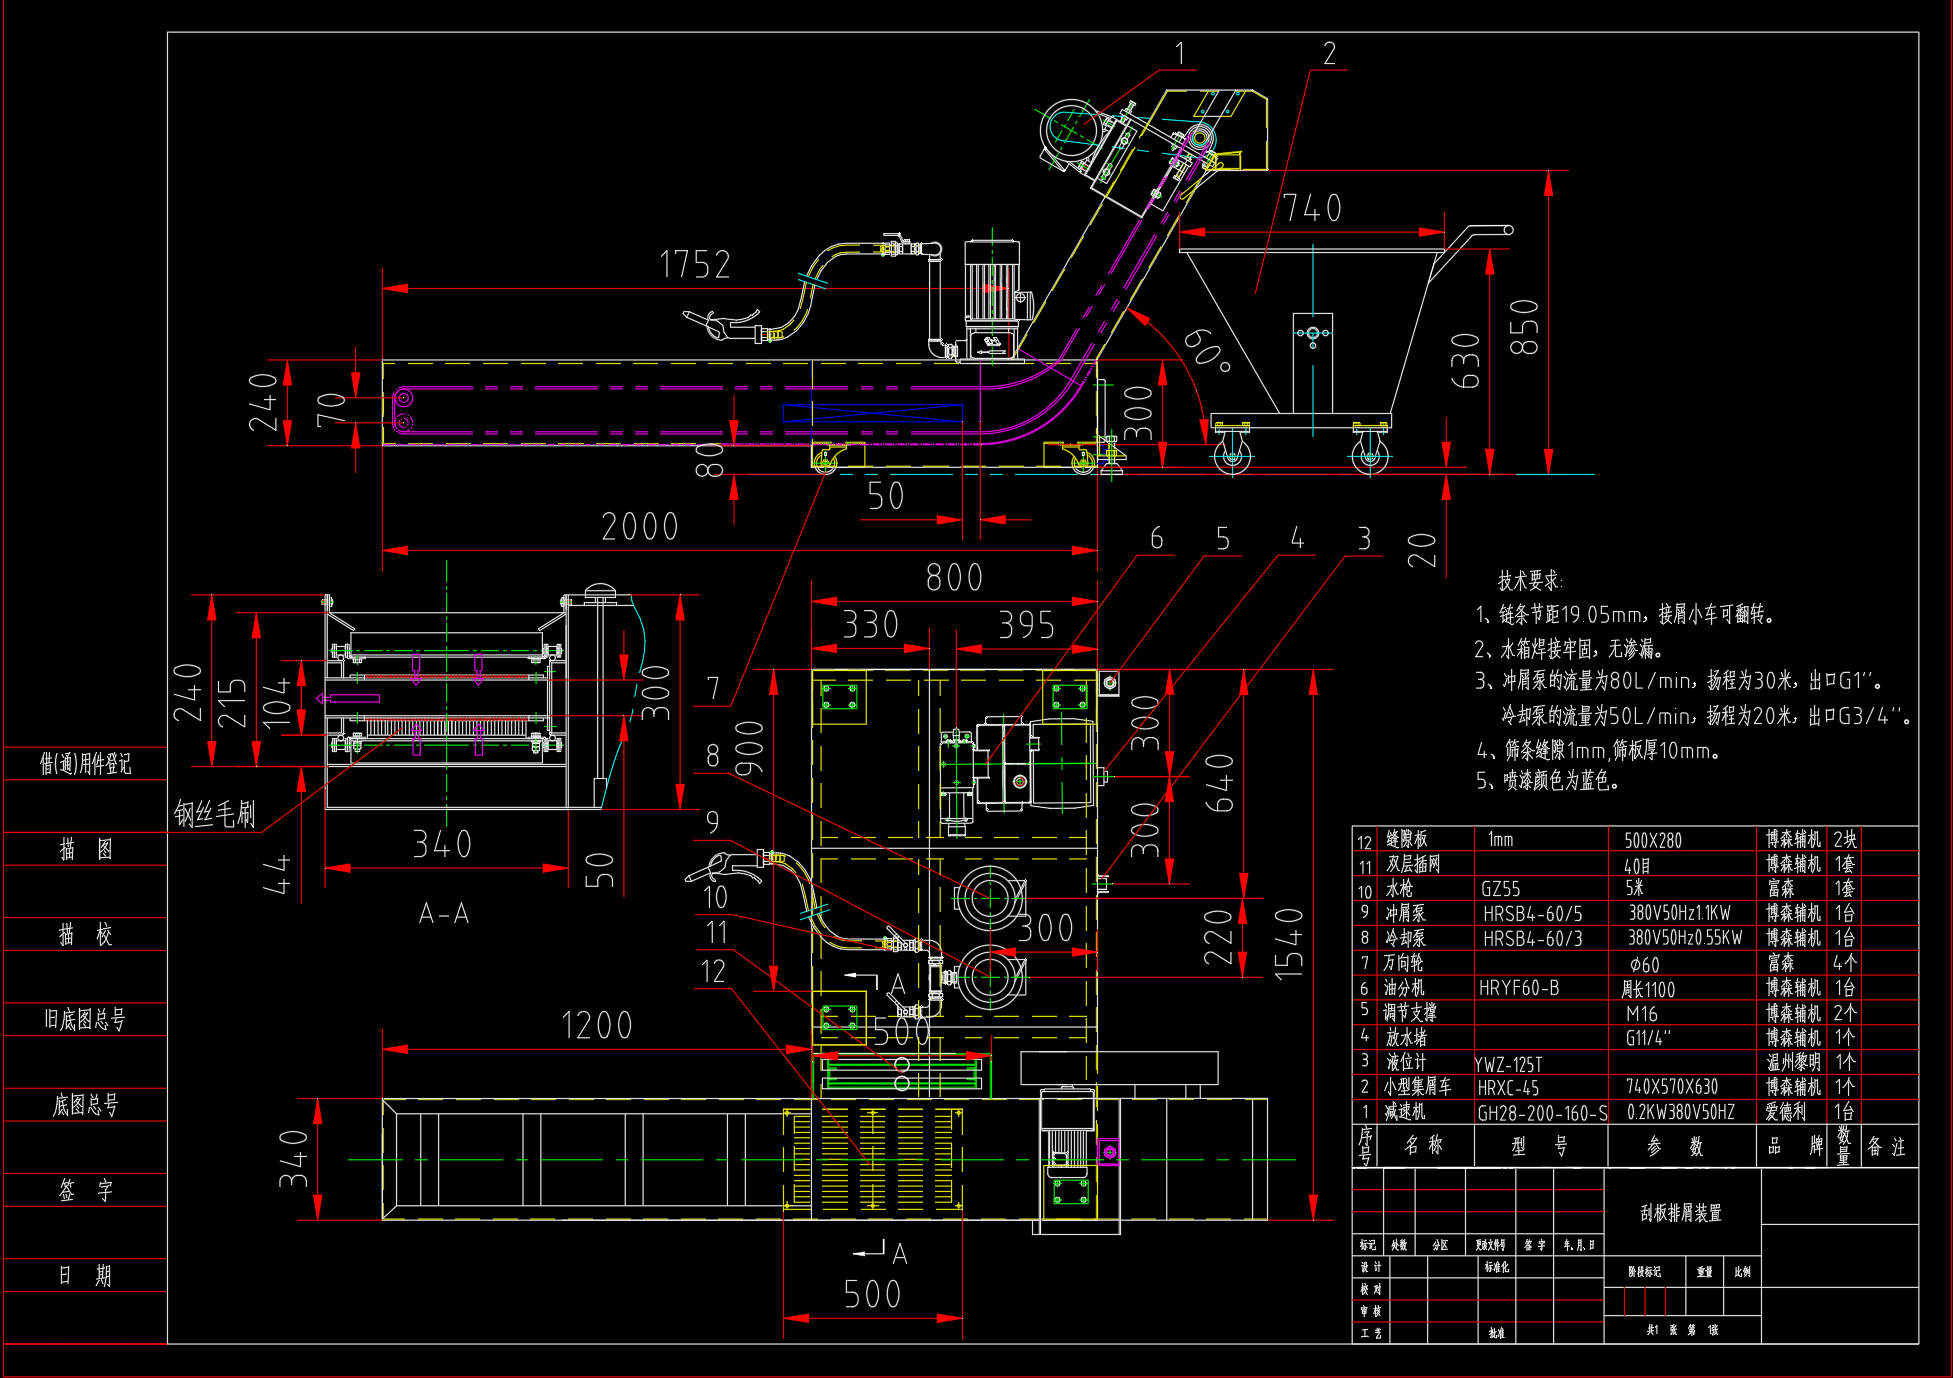Viewport: 1953px width, 1378px height.
Task: Click the 1752 length dimension text
Action: tap(695, 265)
